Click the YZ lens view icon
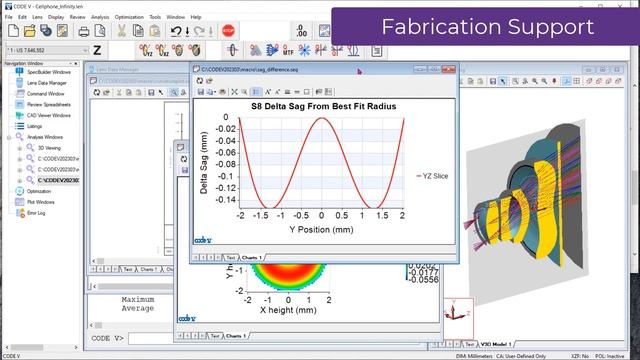The height and width of the screenshot is (360, 640). pos(146,50)
